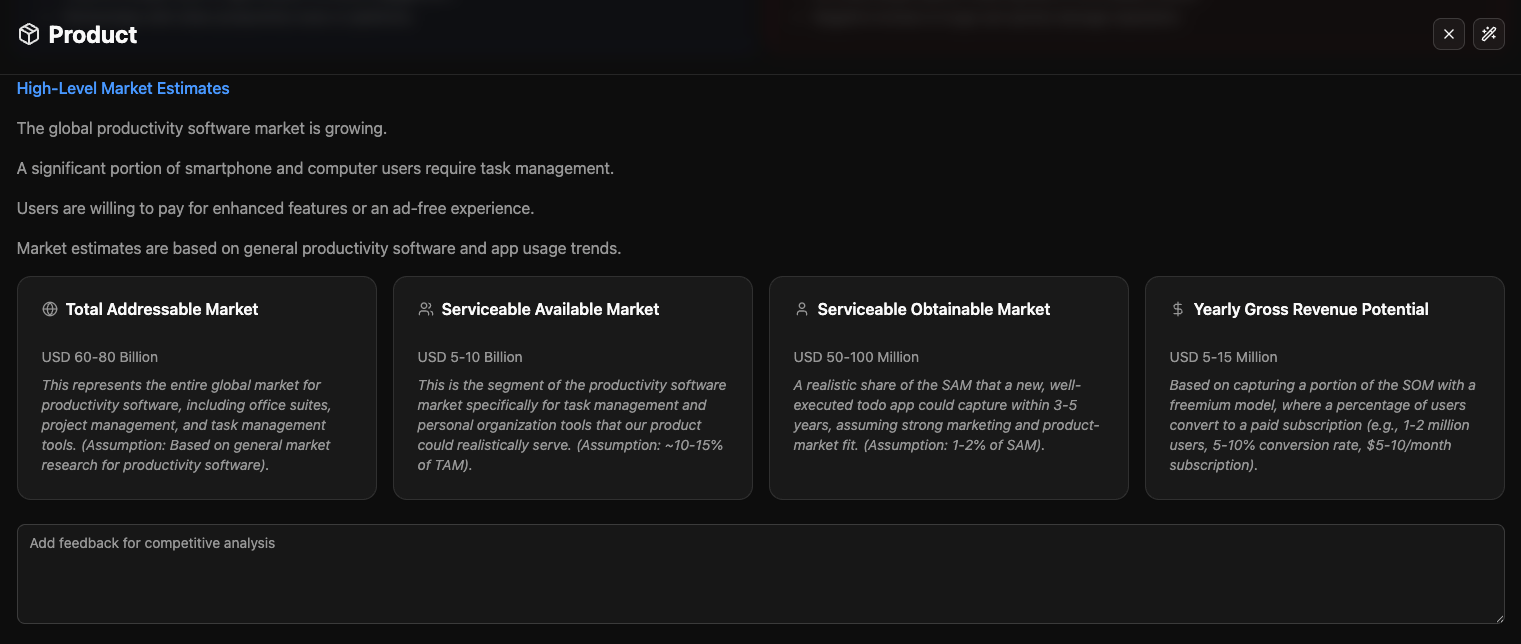Select the Serviceable Obtainable Market card
Image resolution: width=1521 pixels, height=644 pixels.
(x=948, y=388)
